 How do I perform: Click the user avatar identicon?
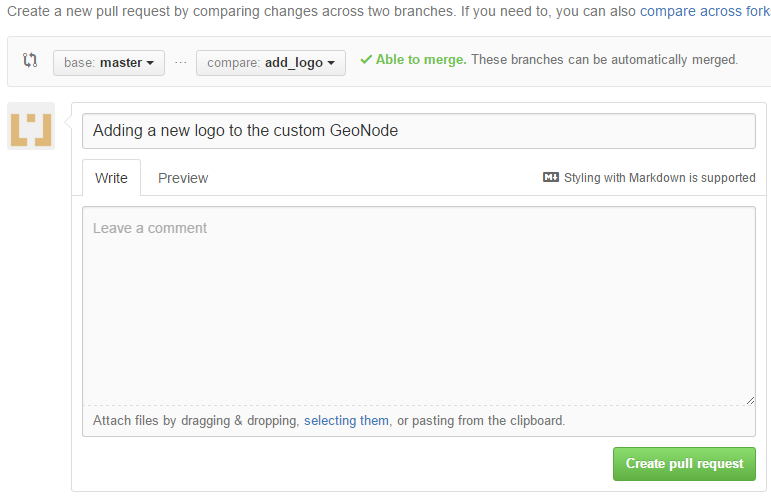pyautogui.click(x=31, y=126)
